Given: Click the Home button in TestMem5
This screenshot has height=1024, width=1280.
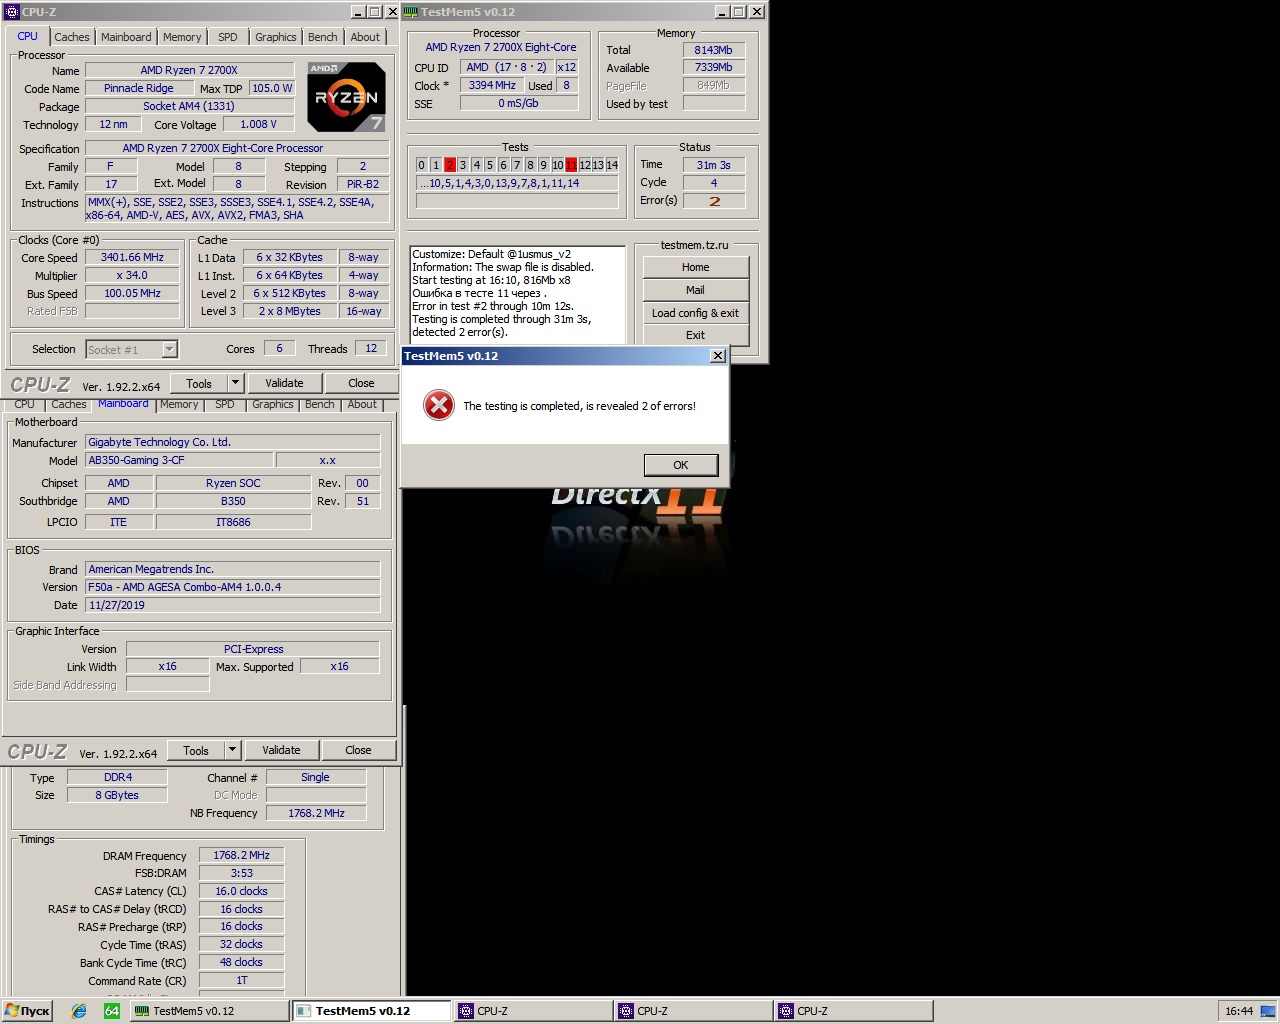Looking at the screenshot, I should 696,267.
